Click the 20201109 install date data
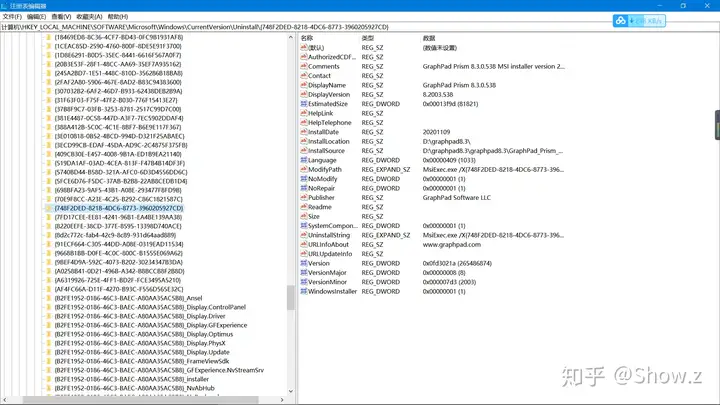720x405 pixels. [x=436, y=132]
